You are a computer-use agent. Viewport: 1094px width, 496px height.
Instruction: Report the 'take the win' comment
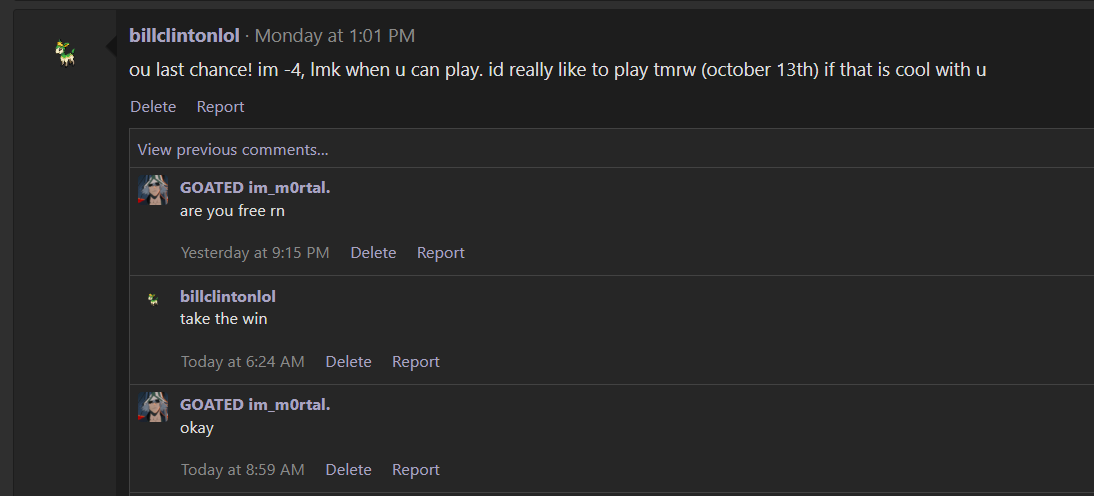(415, 362)
